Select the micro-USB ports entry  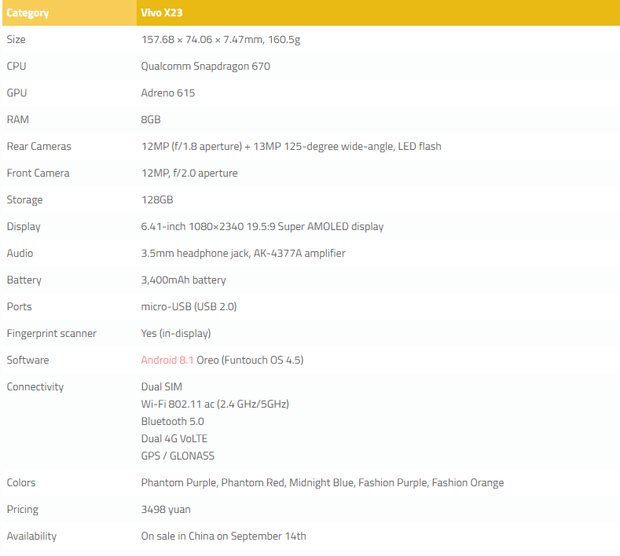(189, 306)
